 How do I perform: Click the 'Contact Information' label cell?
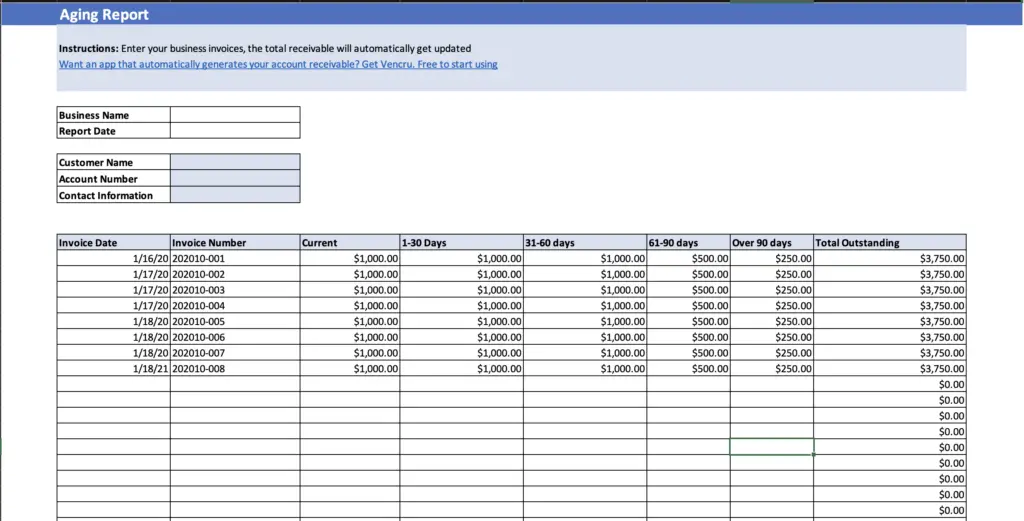tap(114, 195)
